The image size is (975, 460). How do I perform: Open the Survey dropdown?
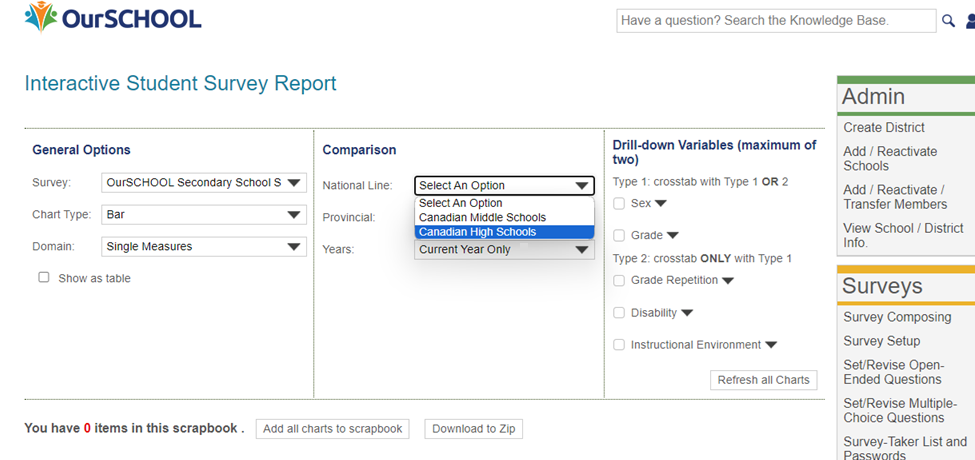tap(204, 183)
